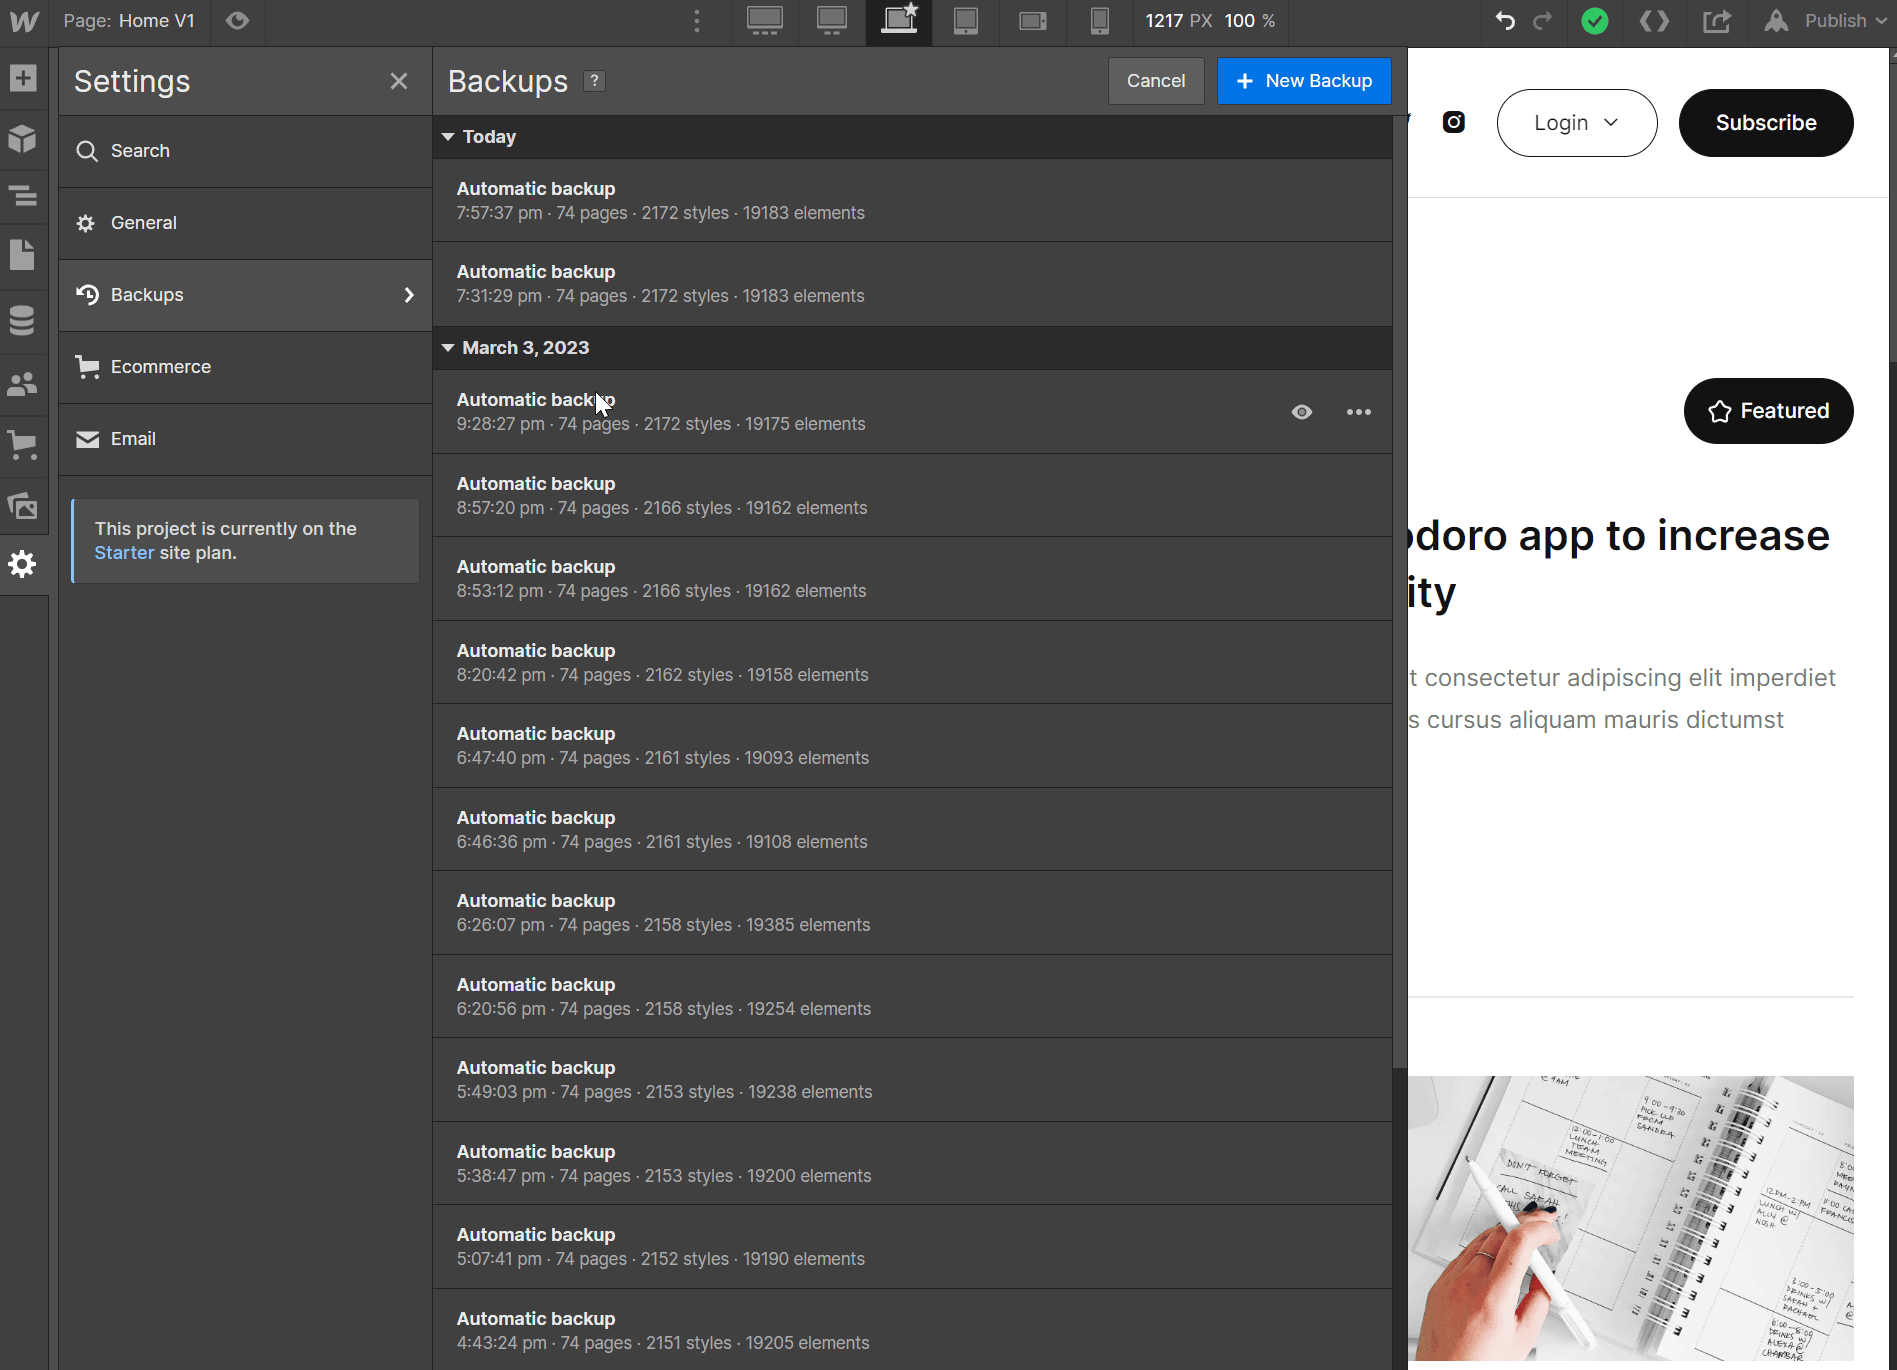Open the Starter site plan link
Screen dimensions: 1897x1370
point(124,552)
